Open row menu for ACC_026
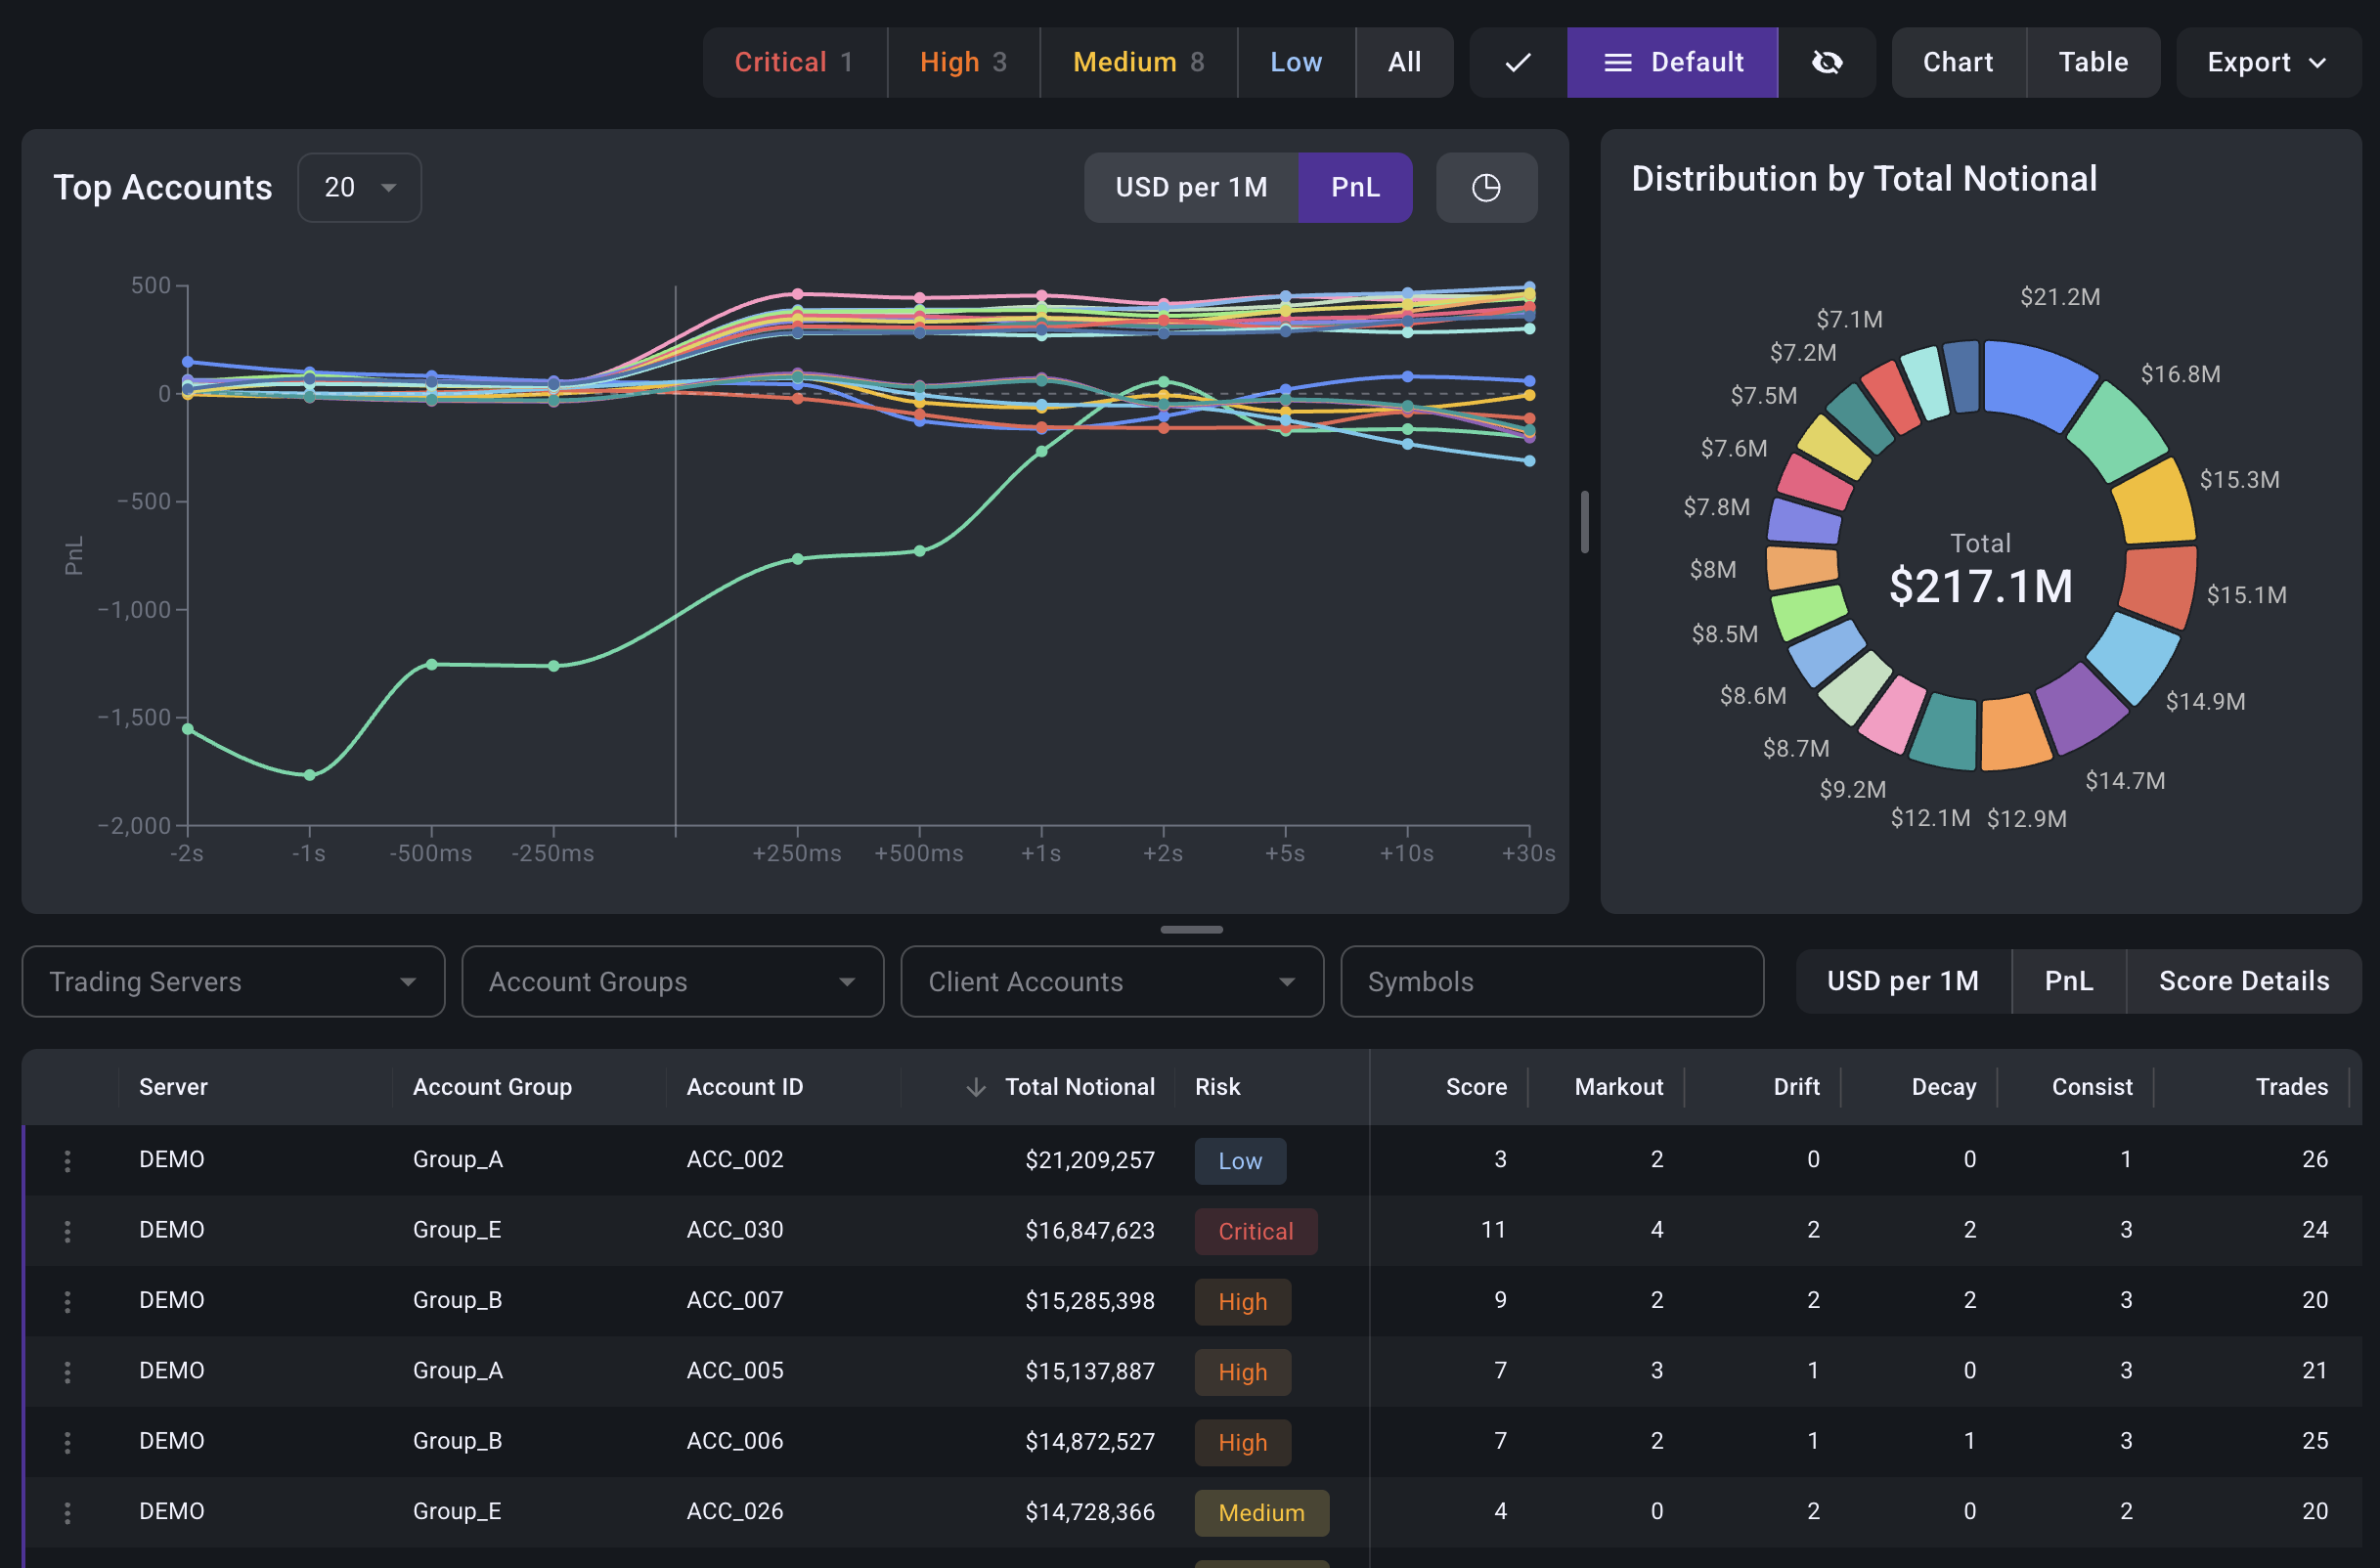Viewport: 2380px width, 1568px height. coord(67,1512)
